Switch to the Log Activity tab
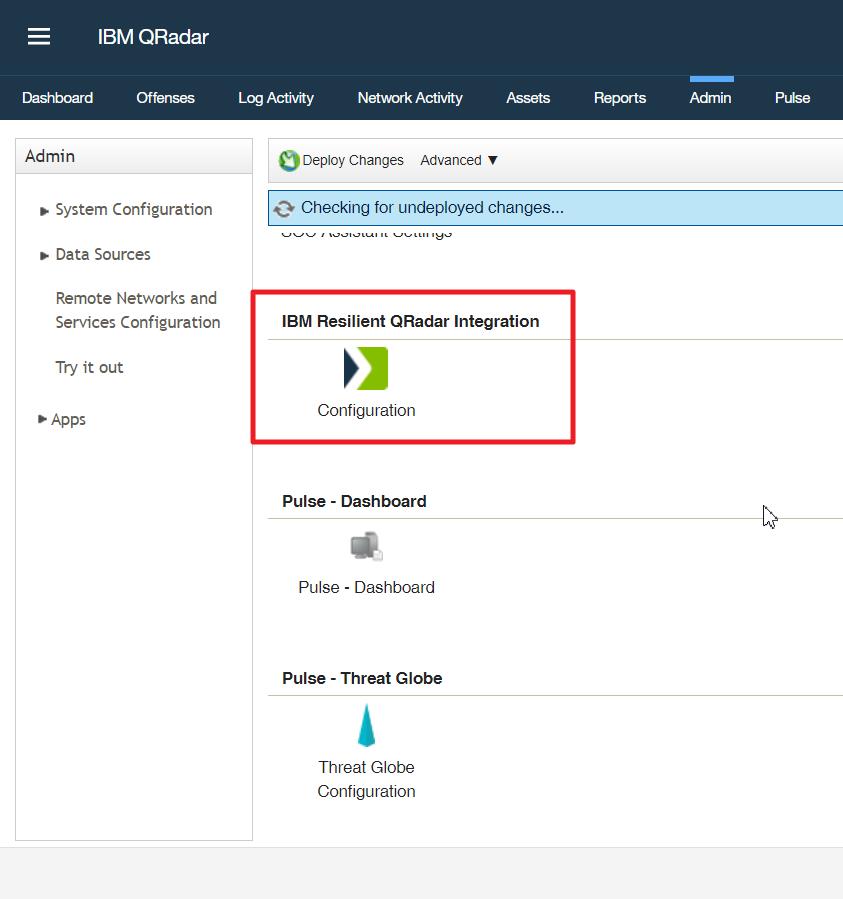 [x=275, y=98]
